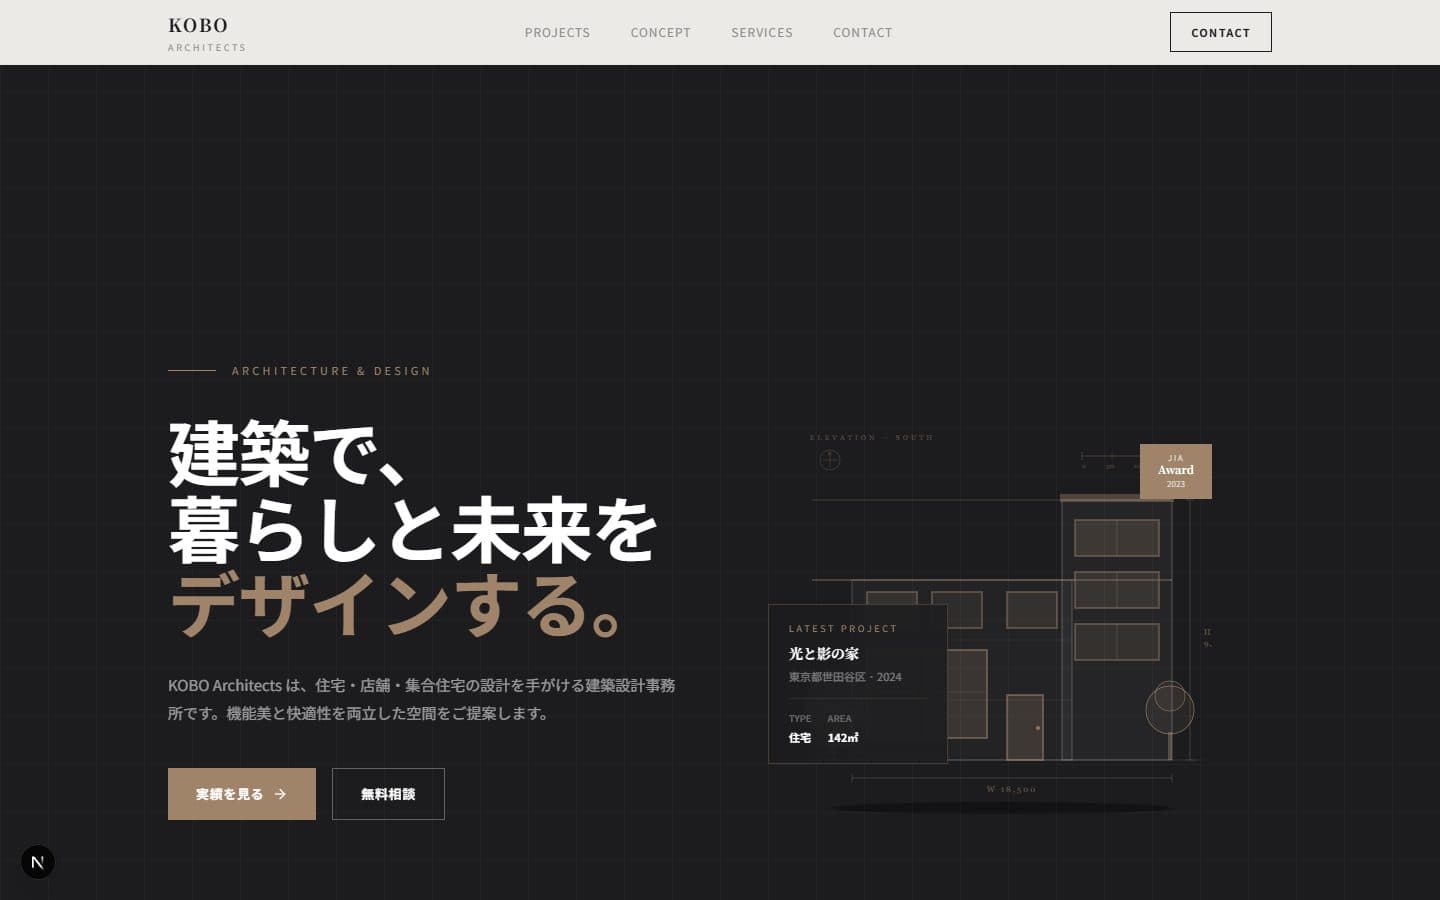Open the CONCEPT nav item

(x=660, y=33)
